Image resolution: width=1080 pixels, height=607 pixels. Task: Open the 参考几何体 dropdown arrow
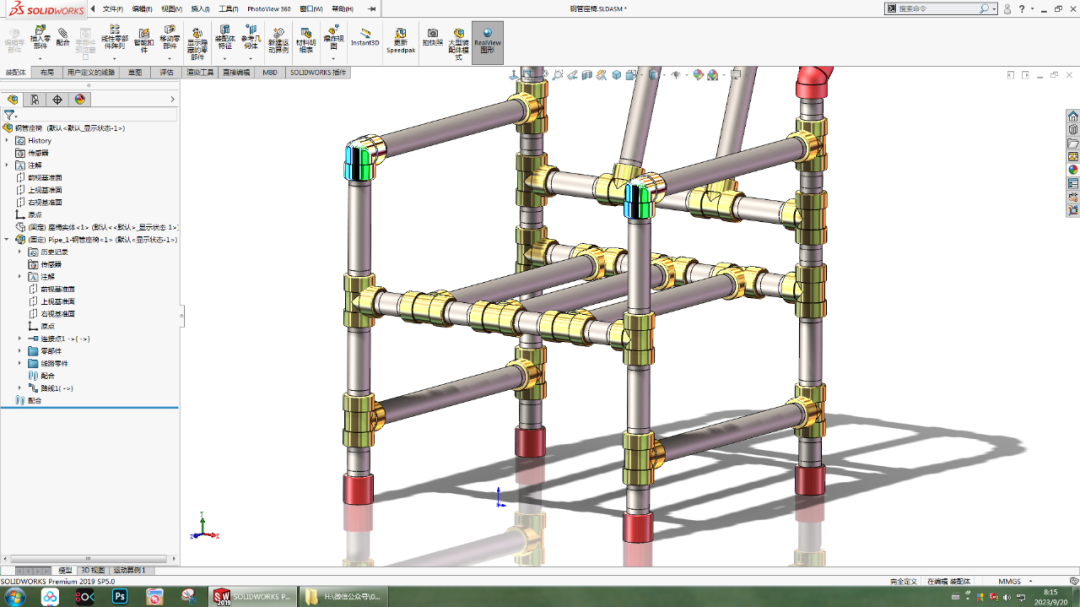[252, 58]
